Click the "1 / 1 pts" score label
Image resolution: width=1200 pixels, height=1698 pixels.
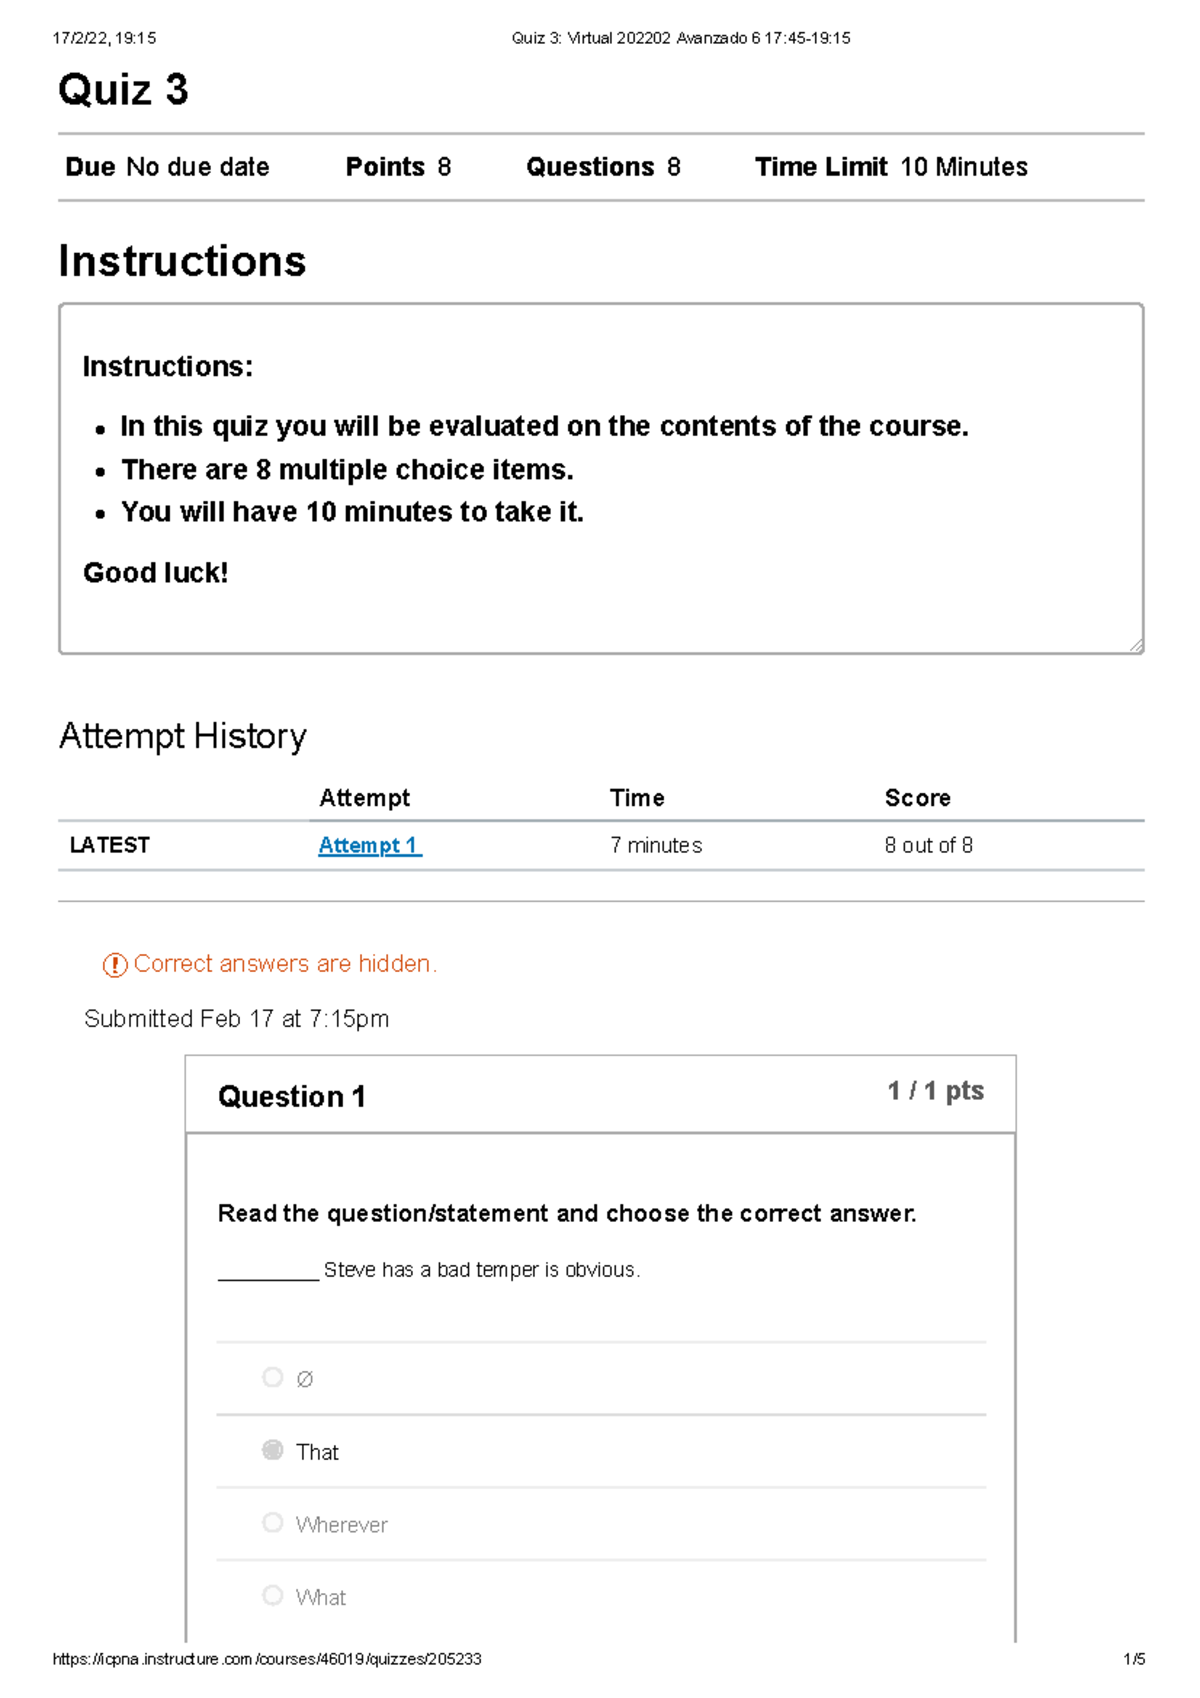point(935,1091)
